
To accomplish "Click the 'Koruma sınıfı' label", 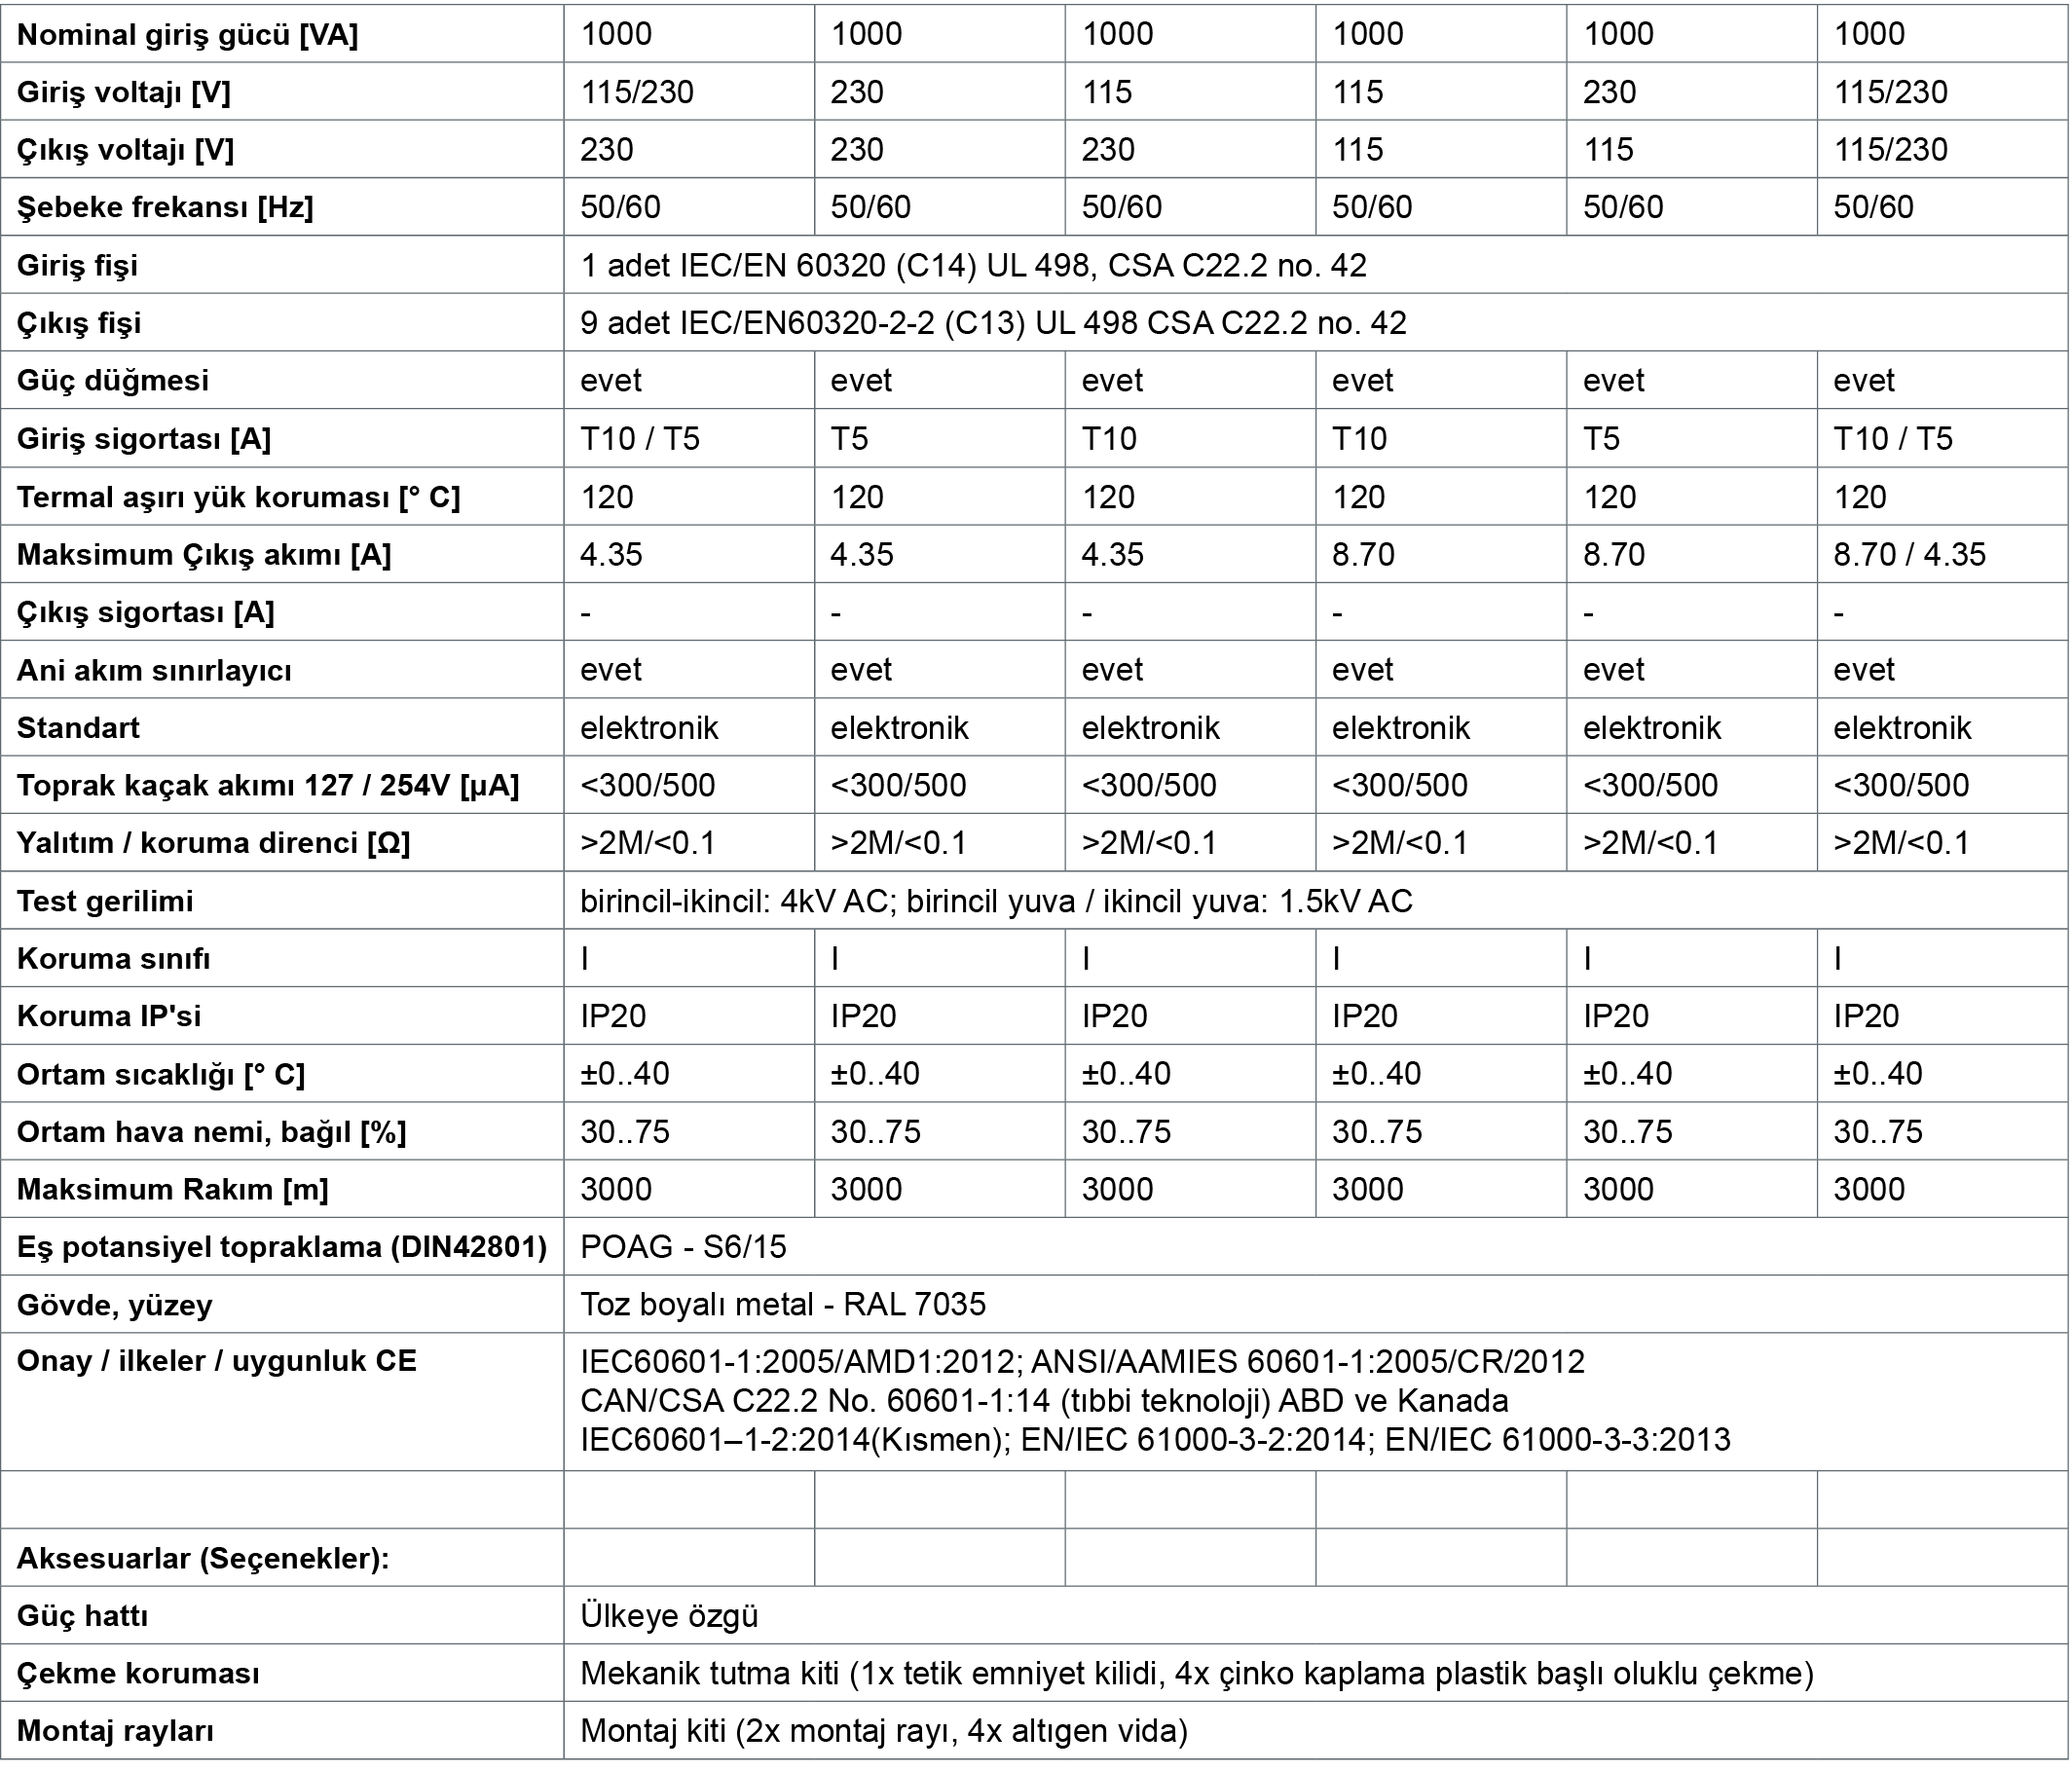I will click(x=114, y=960).
